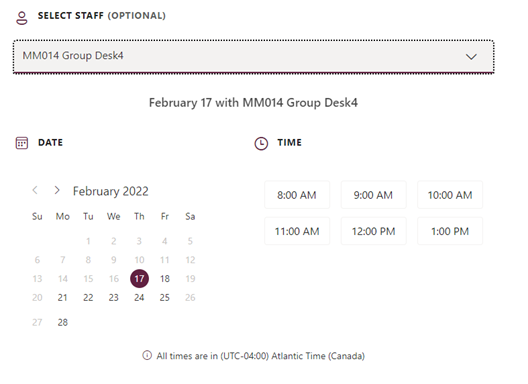Pick the 11:00 AM time slot
This screenshot has width=528, height=384.
(297, 231)
